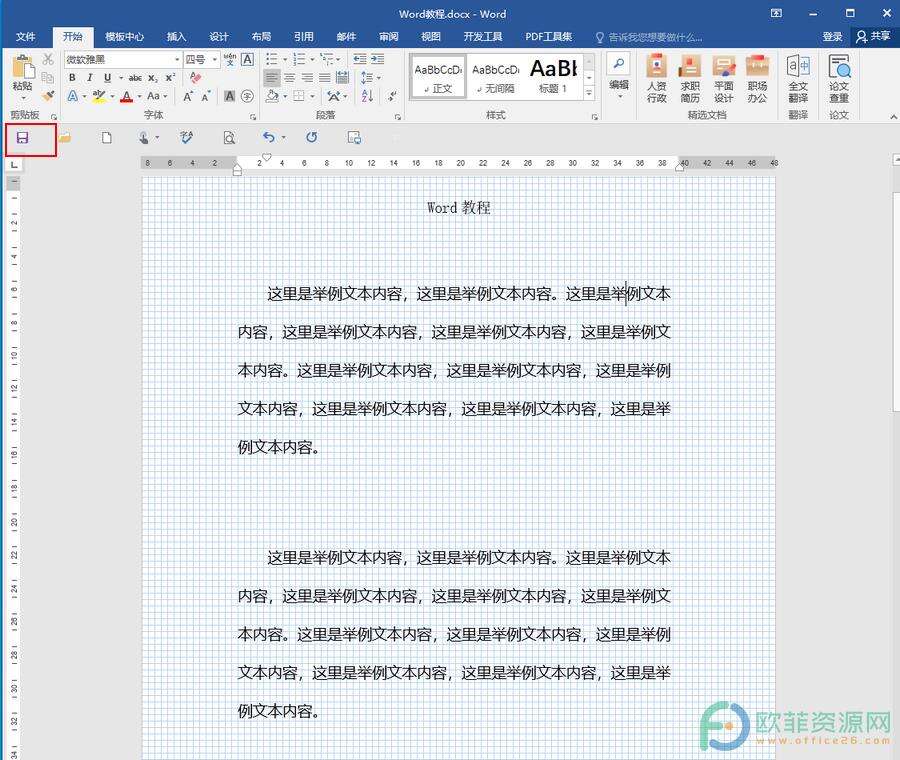Image resolution: width=900 pixels, height=760 pixels.
Task: Click the Paste clipboard icon
Action: [23, 67]
